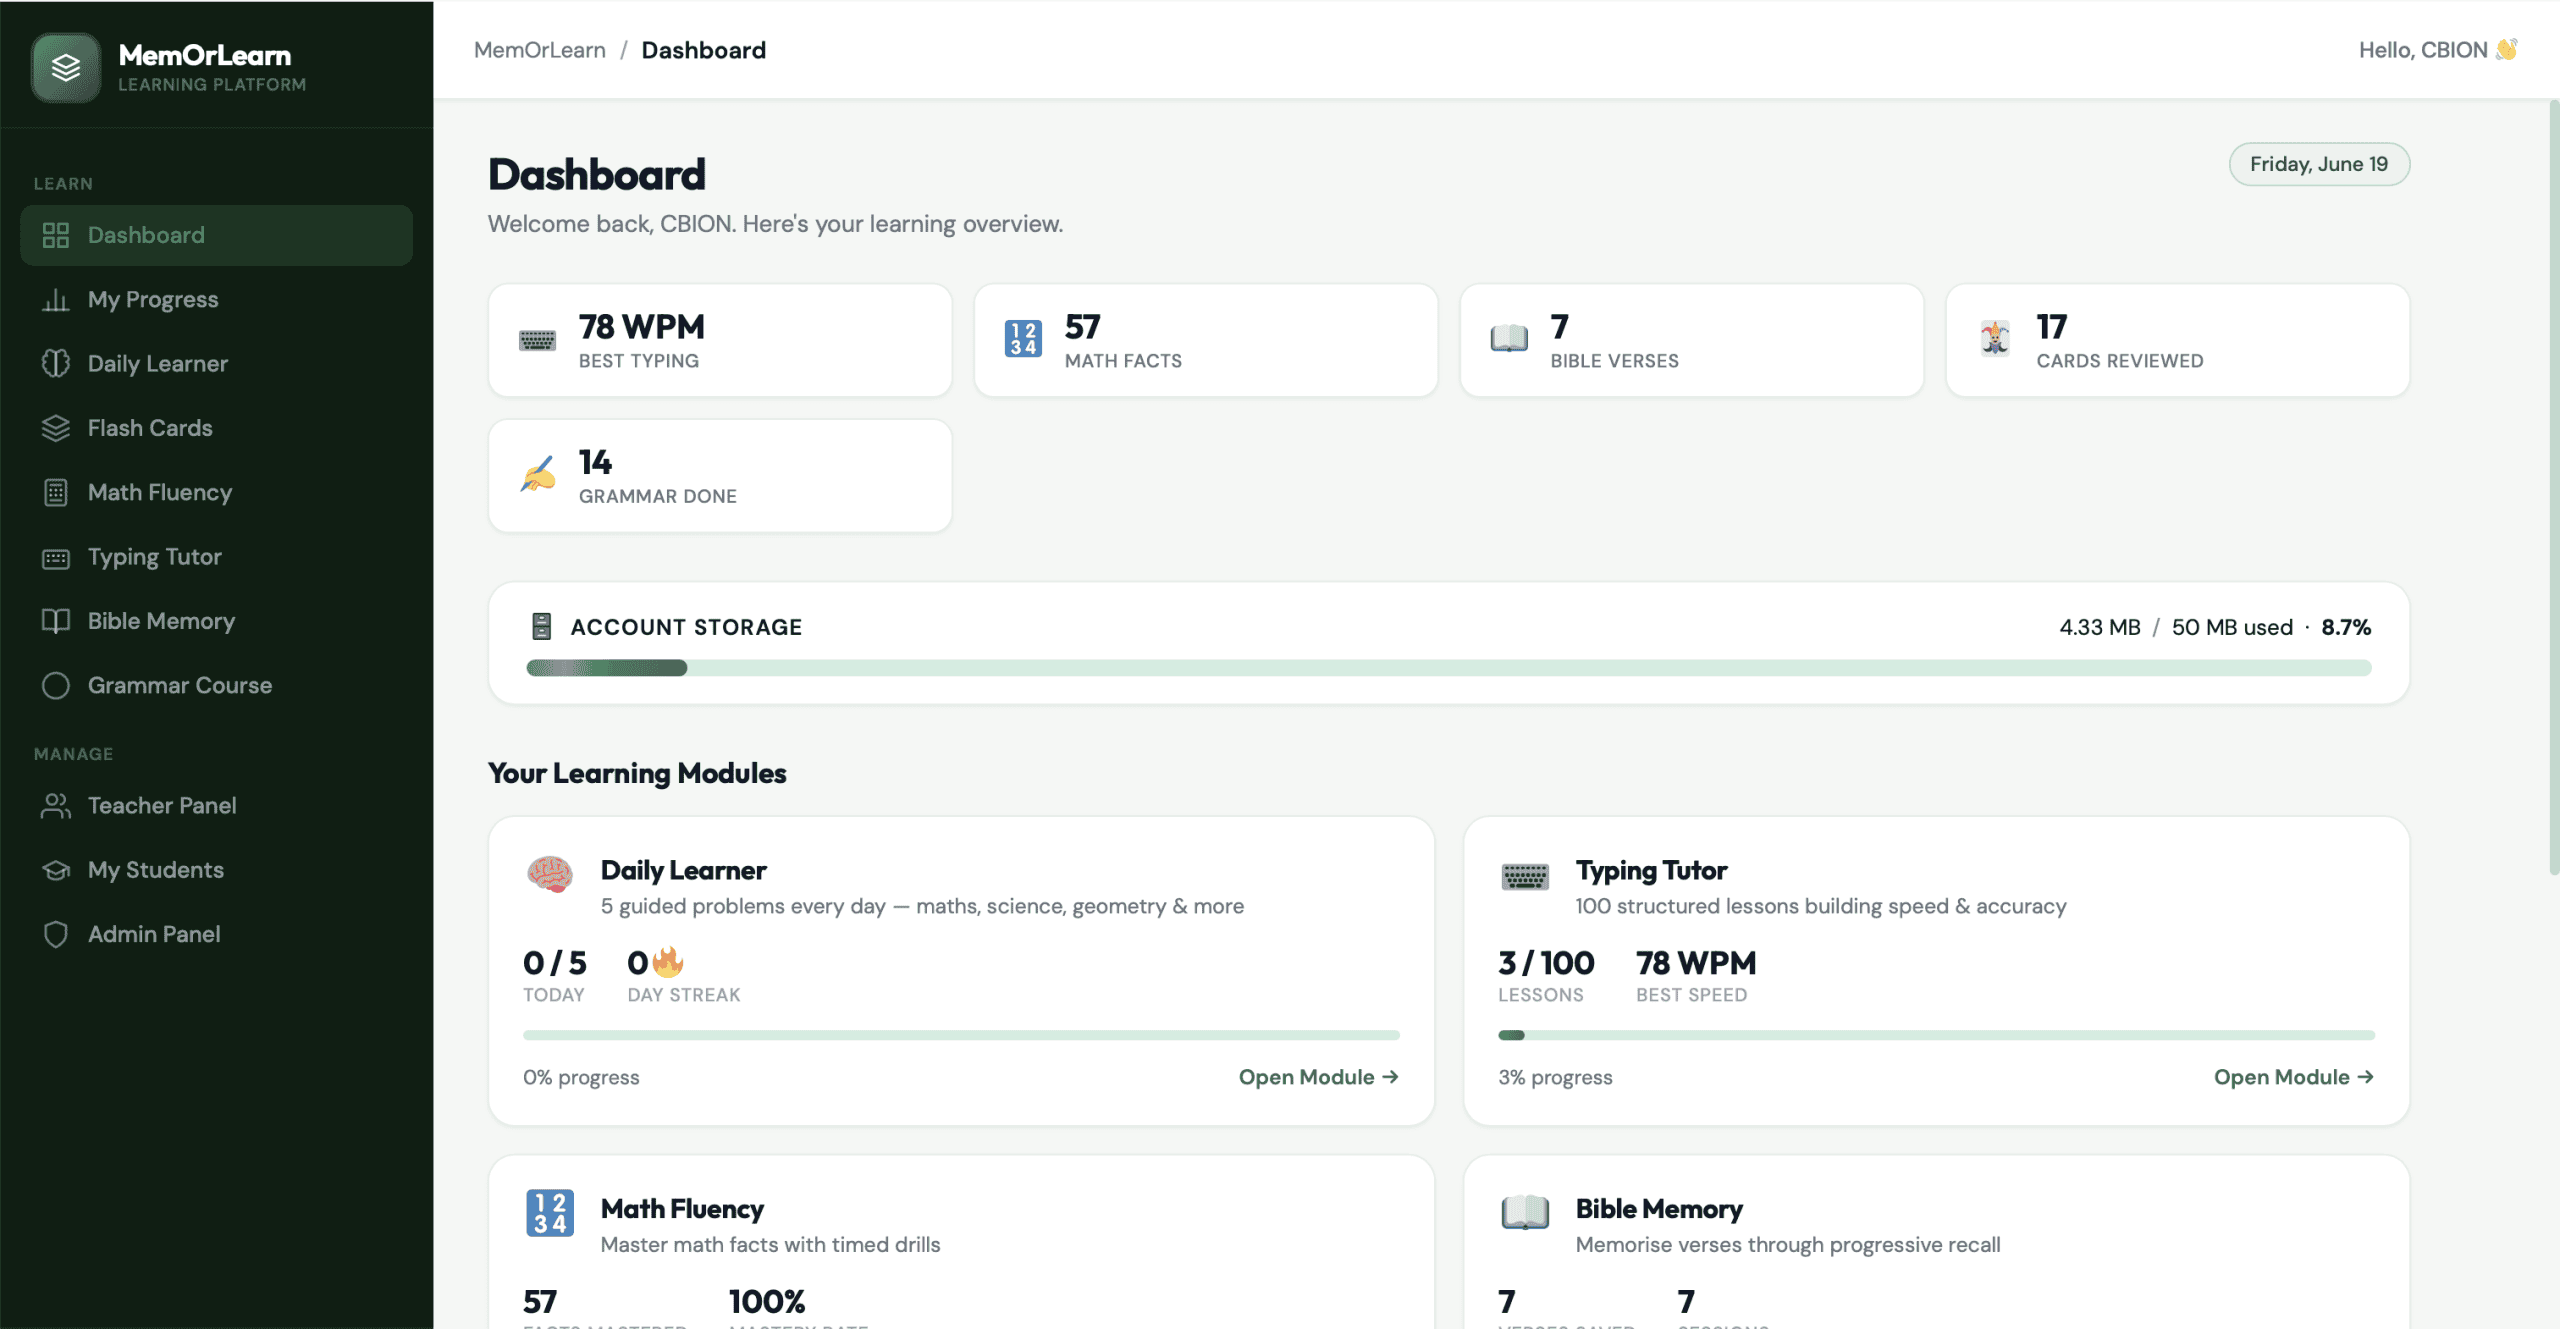The height and width of the screenshot is (1329, 2560).
Task: Click the My Students graduation cap icon
Action: (56, 870)
